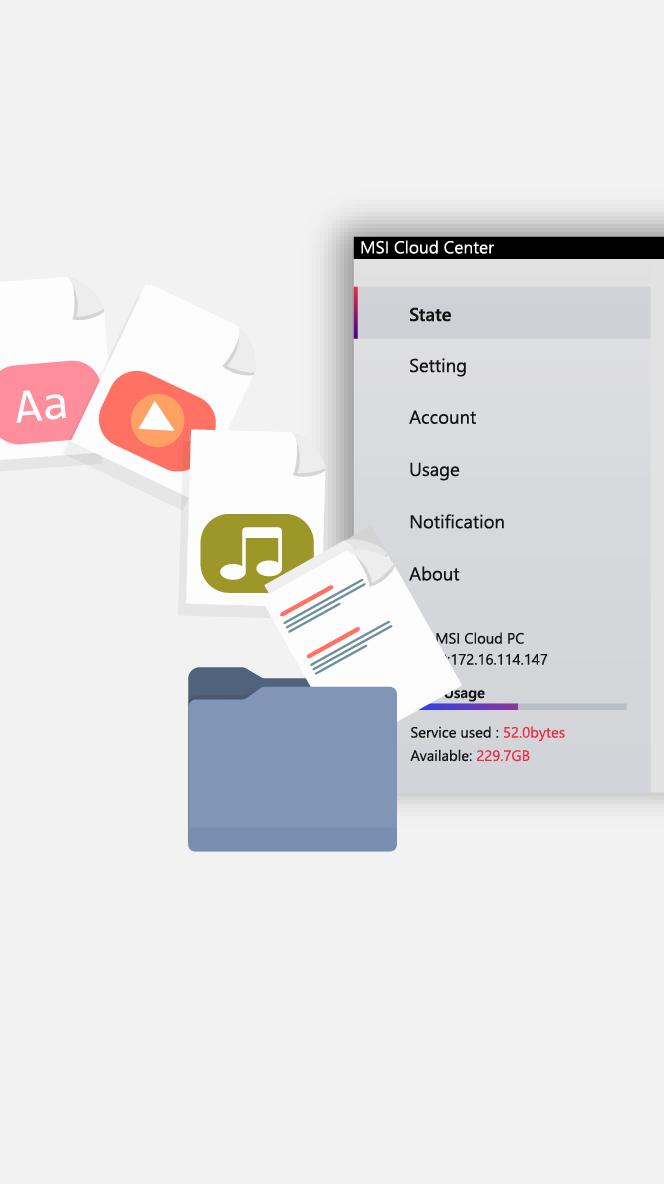The image size is (664, 1184).
Task: Click the gradient selection marker beside State
Action: coord(356,313)
